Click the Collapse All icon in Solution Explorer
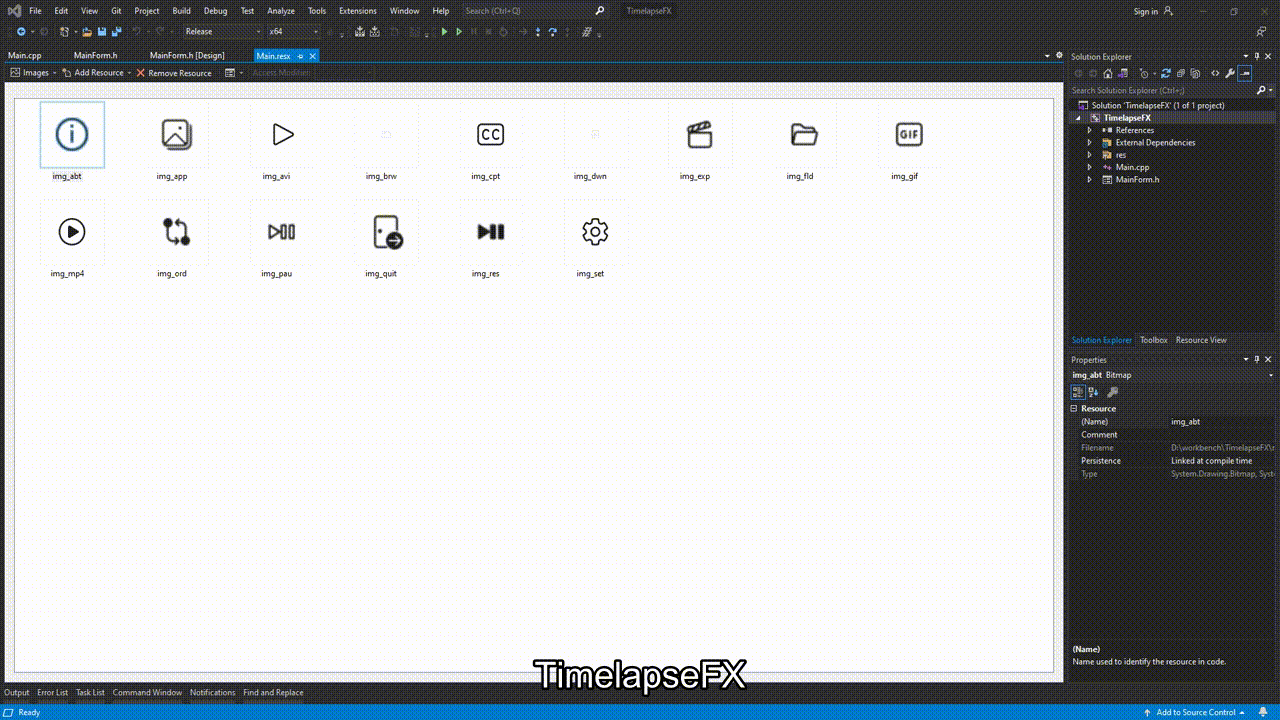This screenshot has width=1280, height=720. [1181, 73]
